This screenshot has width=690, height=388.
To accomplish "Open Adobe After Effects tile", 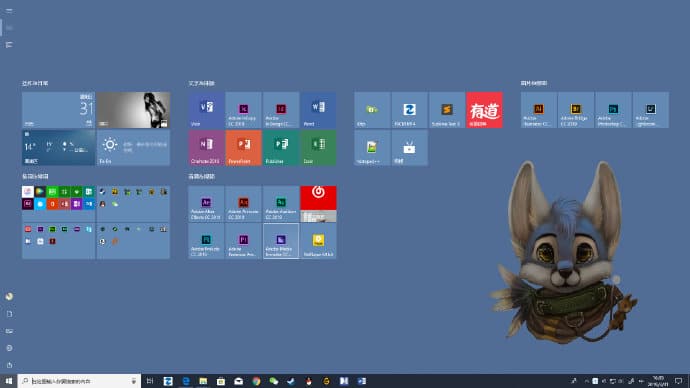I will coord(206,203).
